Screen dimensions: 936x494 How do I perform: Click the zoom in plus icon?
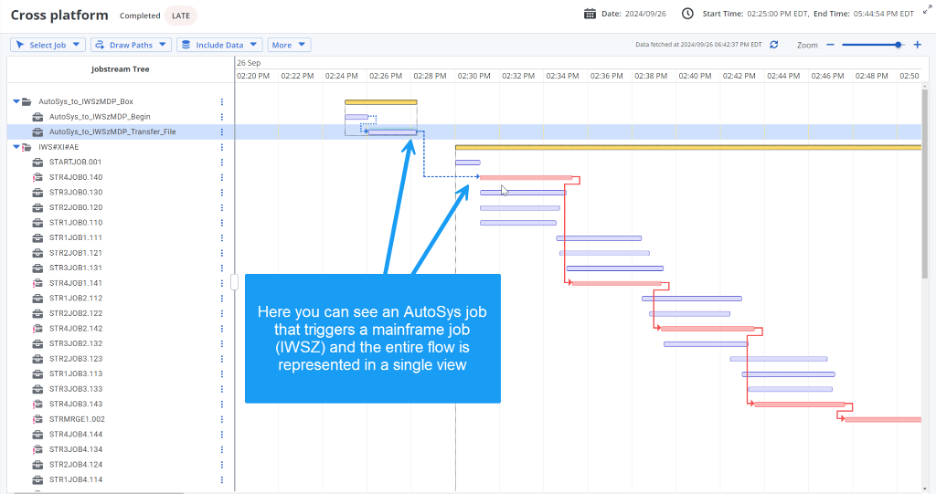click(917, 45)
